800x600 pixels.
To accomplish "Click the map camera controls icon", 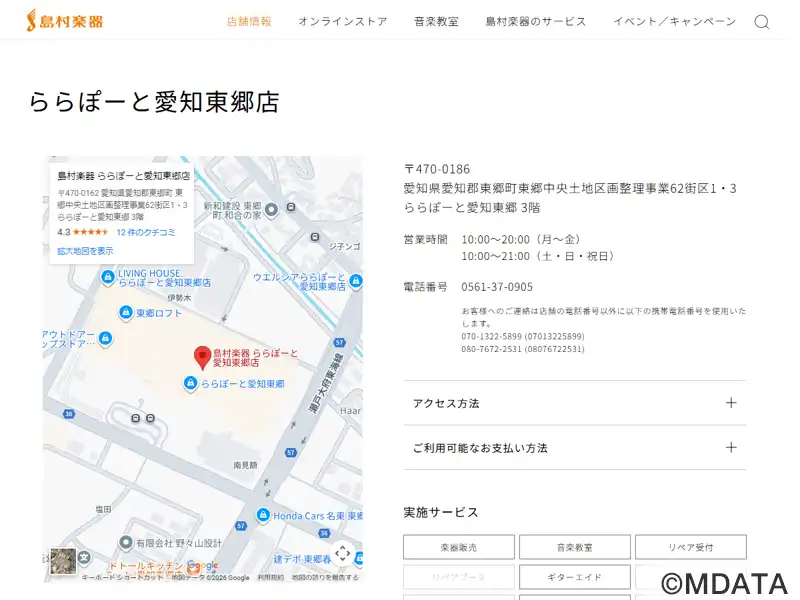I will click(x=342, y=553).
